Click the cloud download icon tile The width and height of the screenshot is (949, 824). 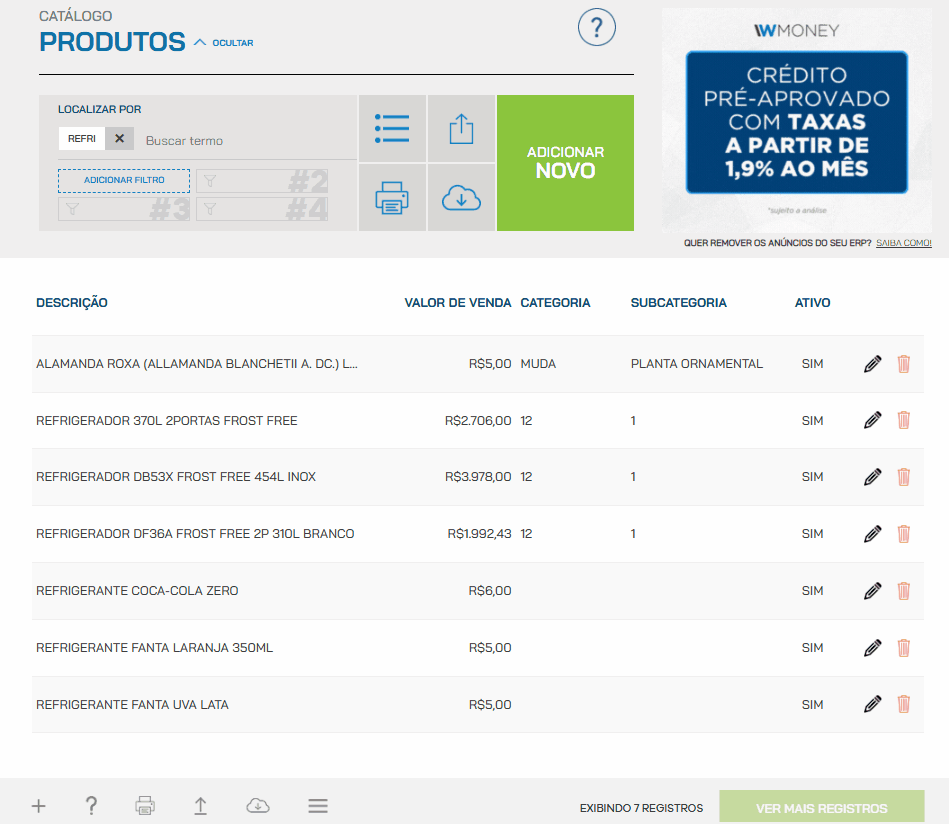[461, 198]
